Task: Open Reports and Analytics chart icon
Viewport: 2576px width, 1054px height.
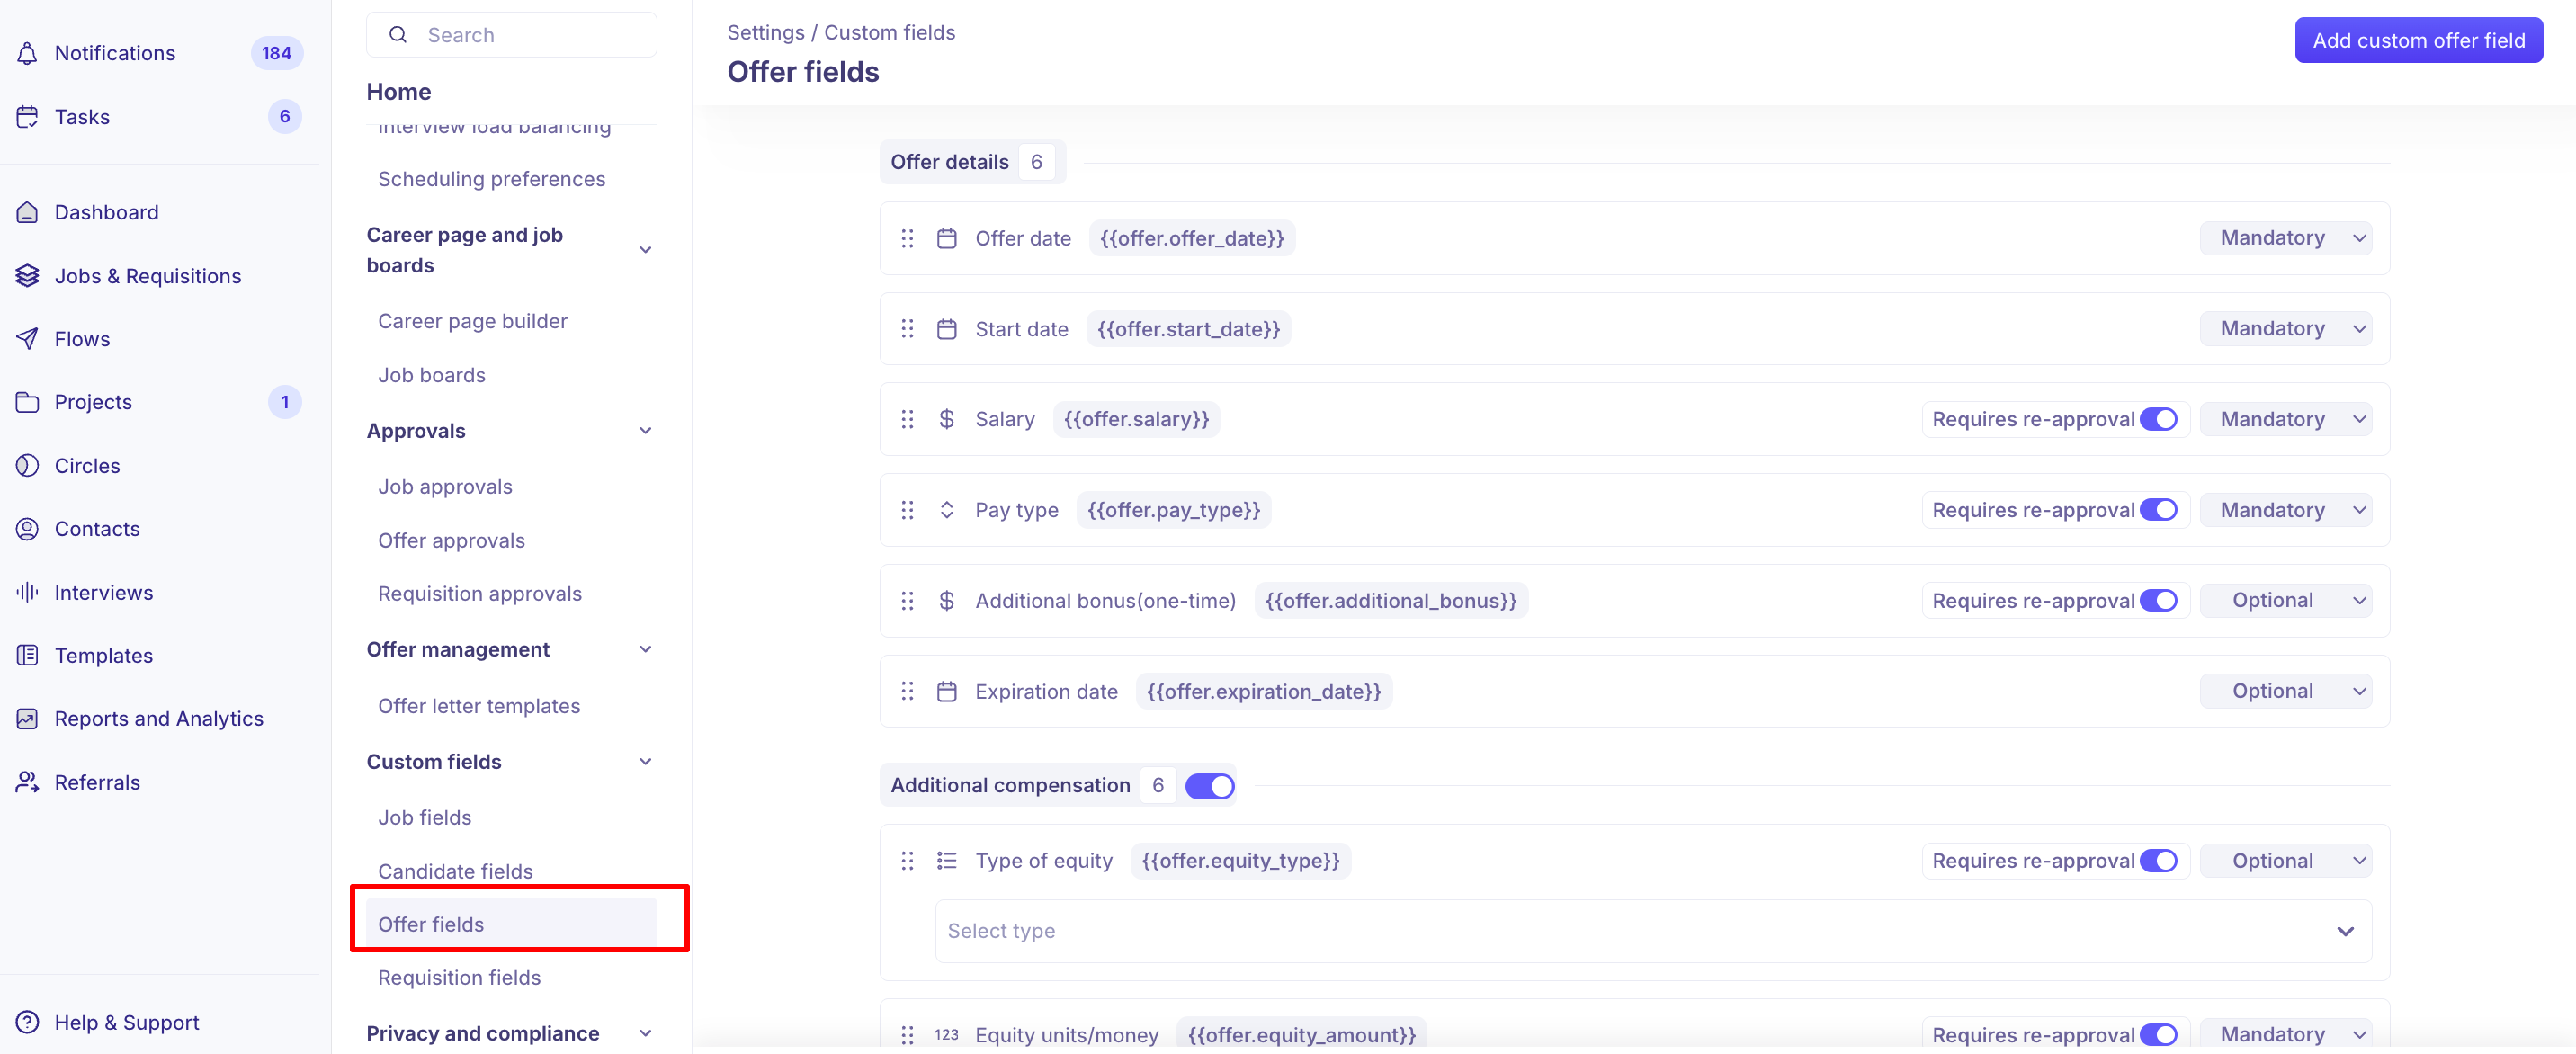Action: point(27,719)
